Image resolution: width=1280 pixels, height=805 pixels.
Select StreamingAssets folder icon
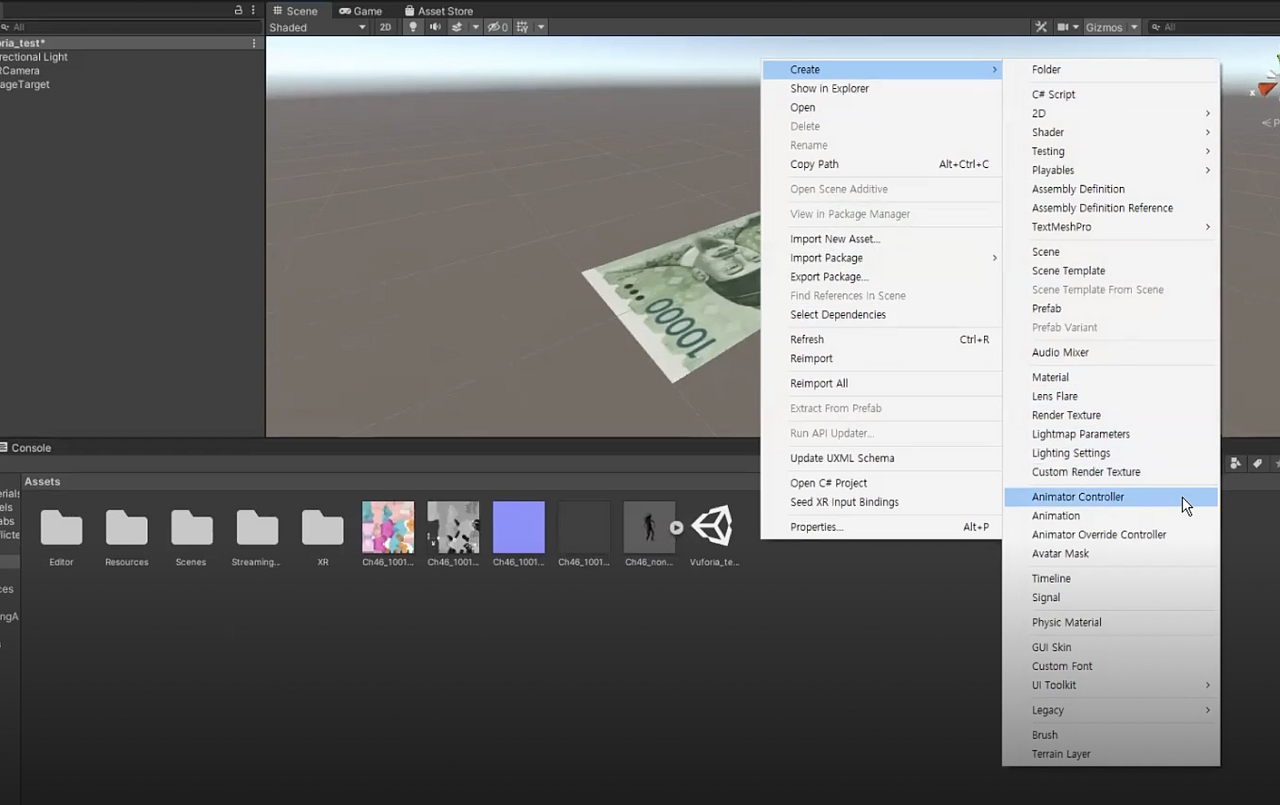coord(257,527)
